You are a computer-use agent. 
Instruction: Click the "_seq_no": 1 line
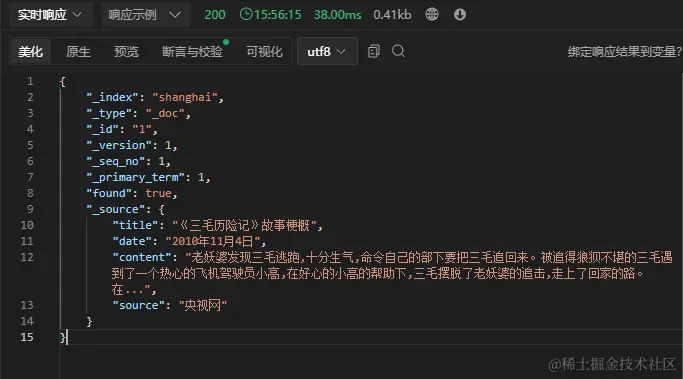click(x=128, y=161)
